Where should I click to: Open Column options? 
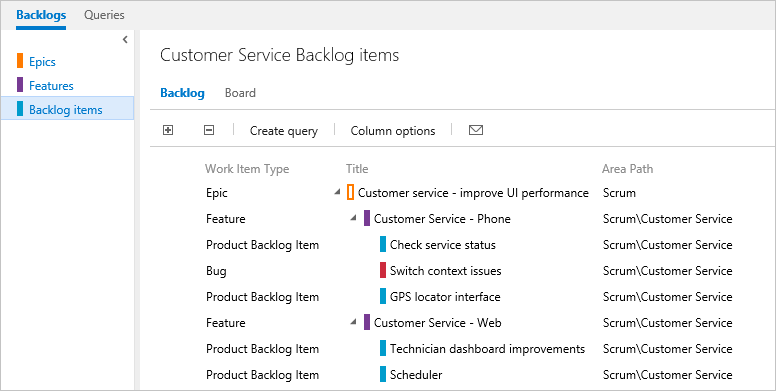point(393,131)
